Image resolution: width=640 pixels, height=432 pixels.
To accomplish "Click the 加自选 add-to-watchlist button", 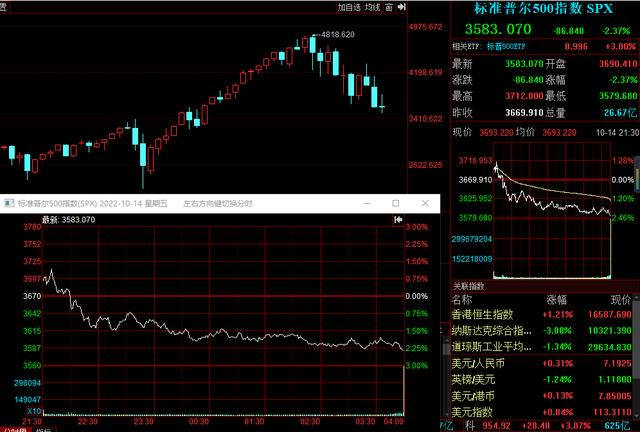I will 349,7.
